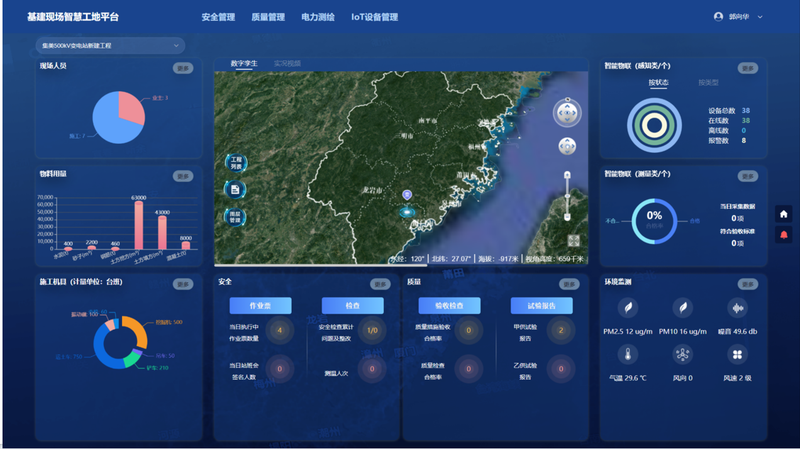Switch to the 实况视频 live video tab

click(287, 63)
